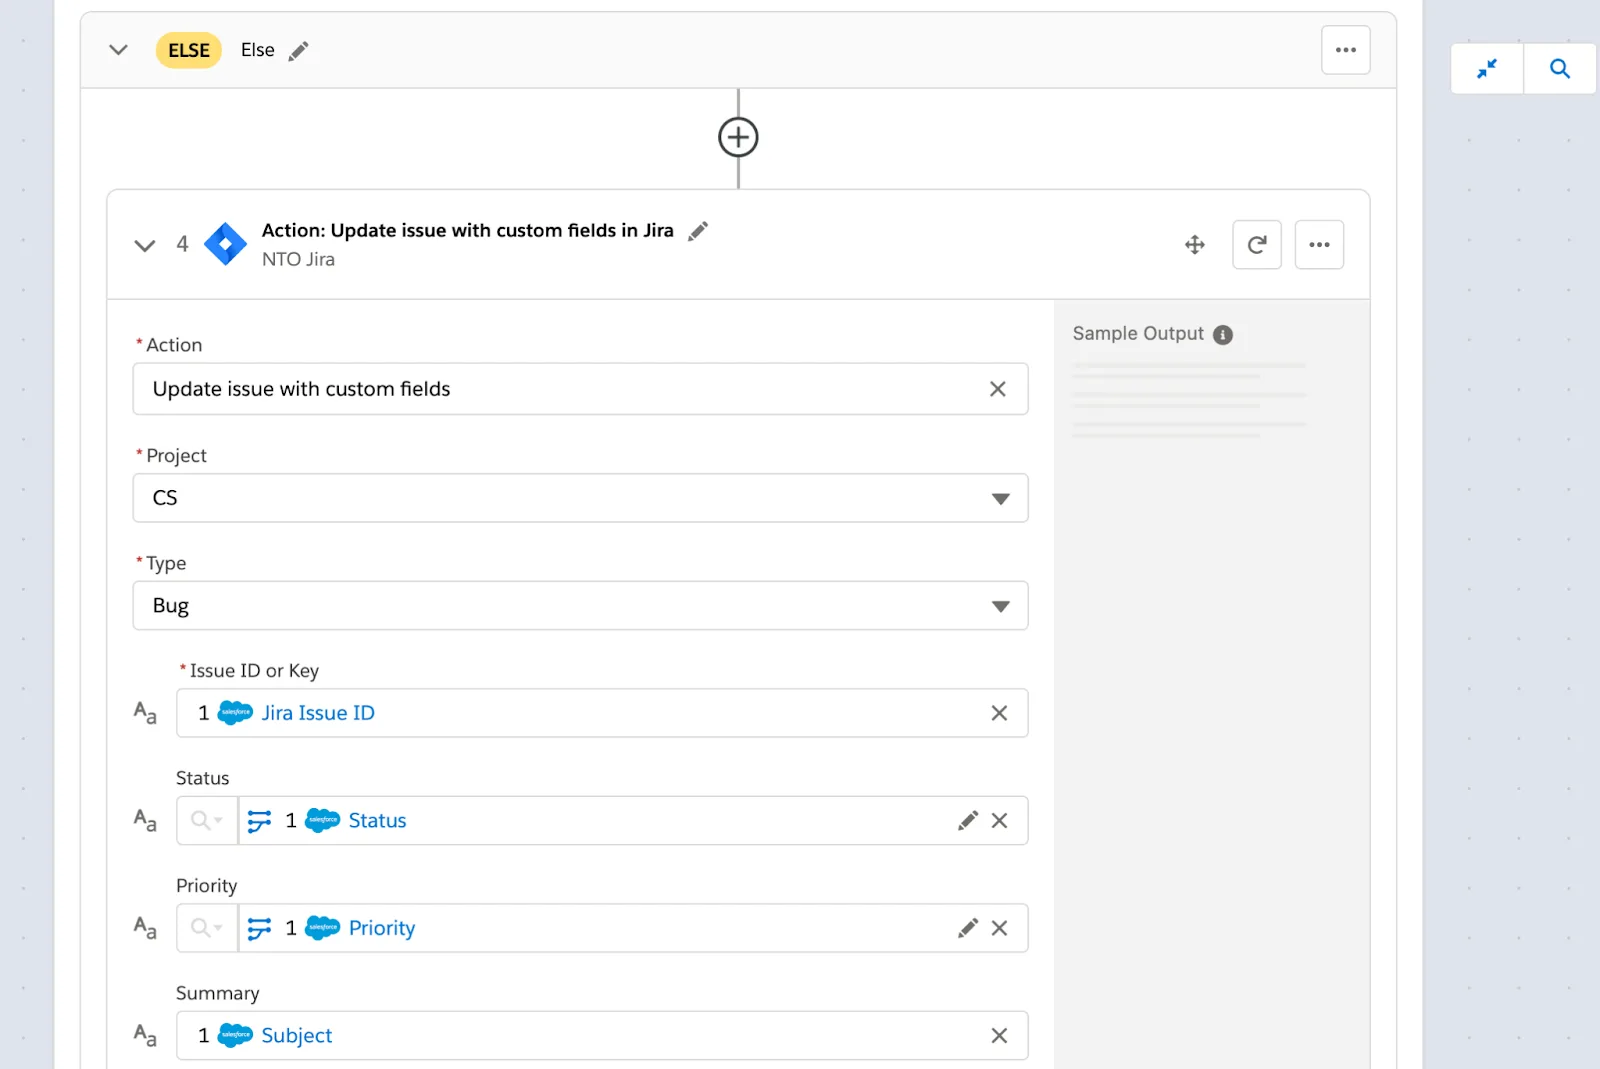
Task: Collapse step 4 using its chevron
Action: click(x=144, y=245)
